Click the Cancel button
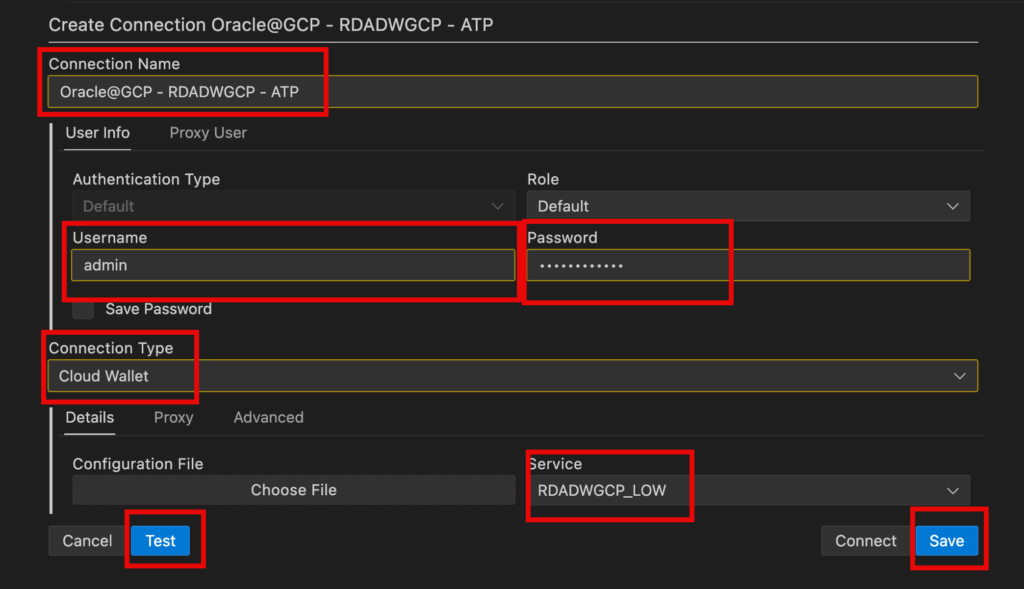Viewport: 1024px width, 589px height. point(88,541)
